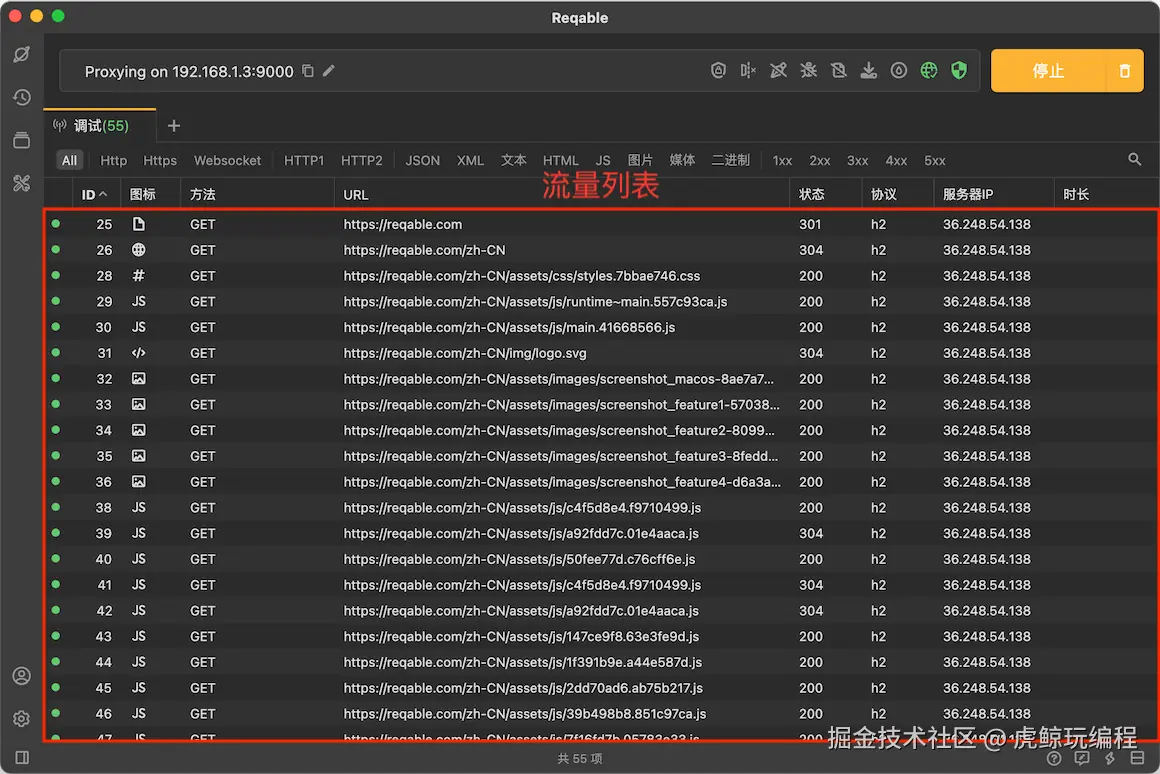Open the History panel in the left sidebar
The height and width of the screenshot is (774, 1160).
click(x=21, y=97)
